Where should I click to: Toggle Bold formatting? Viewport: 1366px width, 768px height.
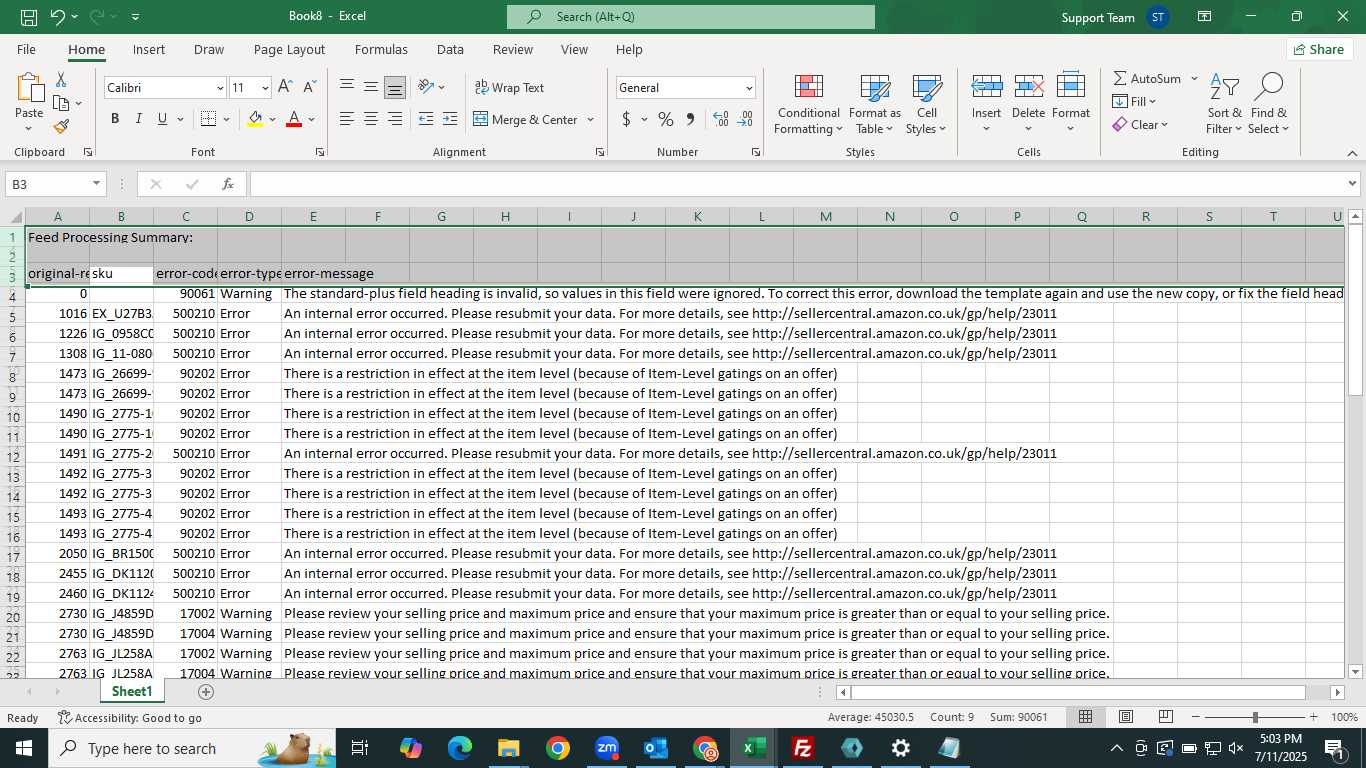point(115,119)
